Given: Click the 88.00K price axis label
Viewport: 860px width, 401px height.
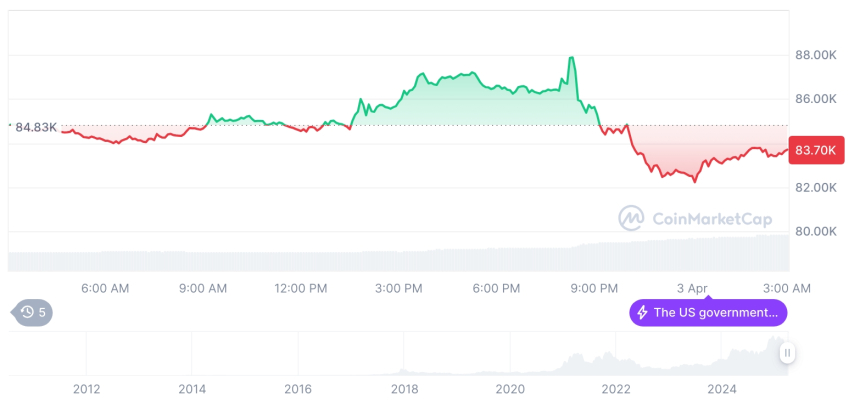Looking at the screenshot, I should coord(815,55).
